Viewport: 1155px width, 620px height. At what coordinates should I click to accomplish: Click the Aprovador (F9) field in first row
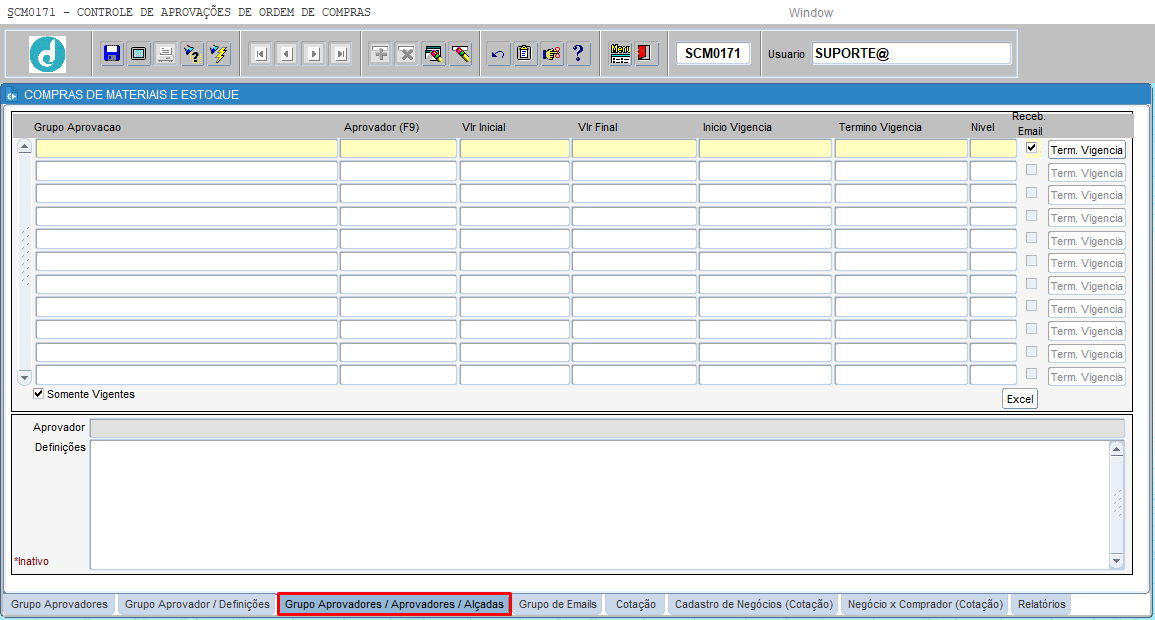(398, 149)
